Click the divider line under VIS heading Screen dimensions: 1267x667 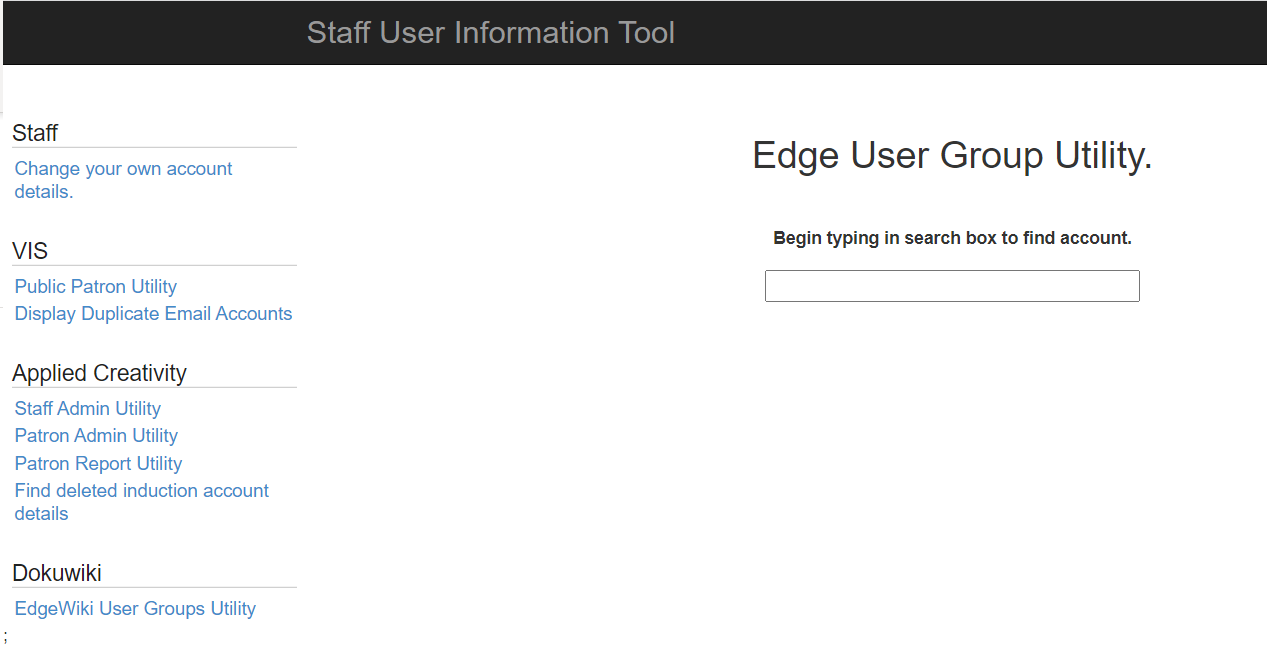point(154,266)
